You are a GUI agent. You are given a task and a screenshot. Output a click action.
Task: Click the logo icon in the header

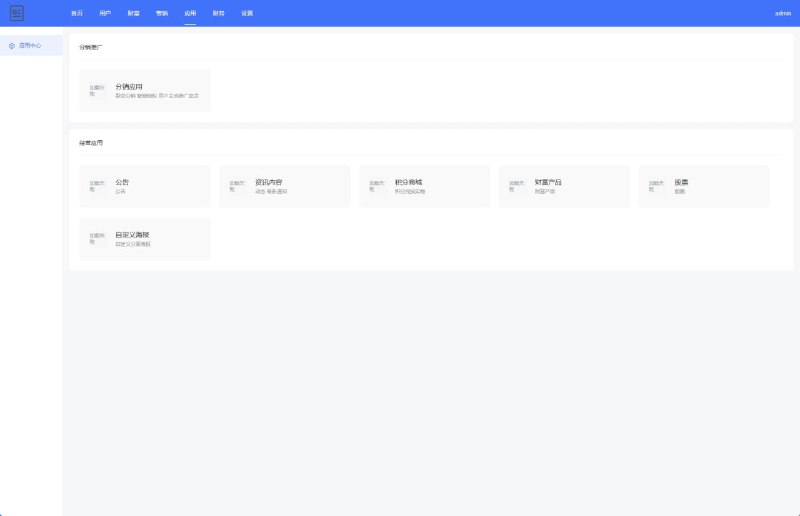pos(16,13)
